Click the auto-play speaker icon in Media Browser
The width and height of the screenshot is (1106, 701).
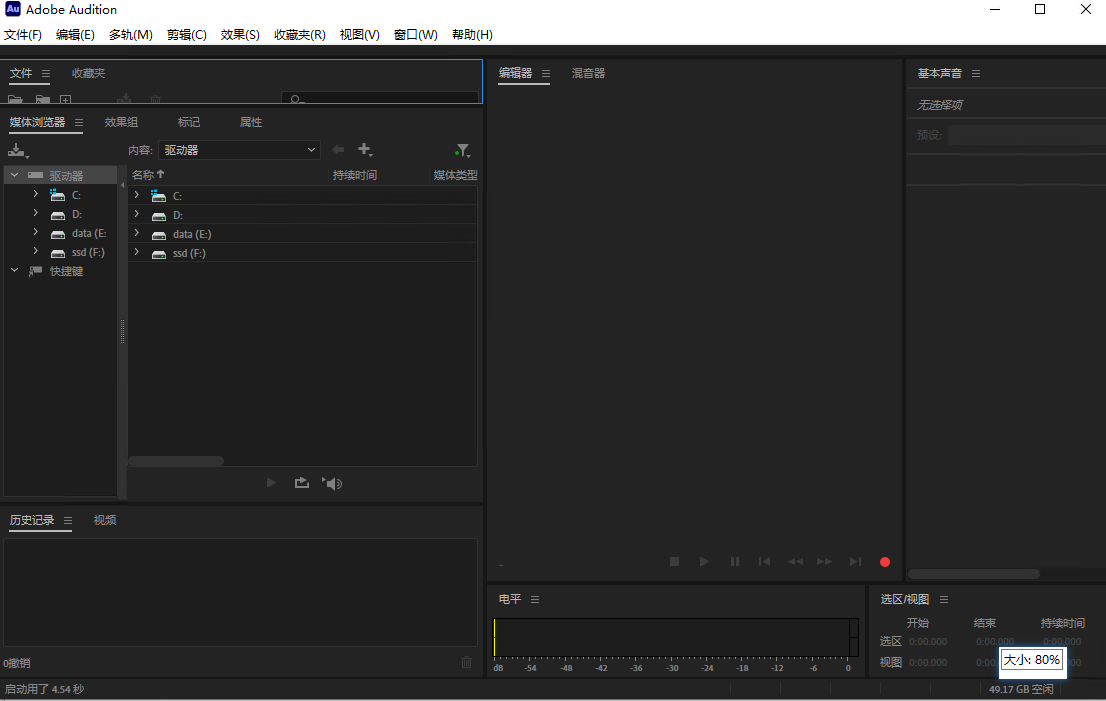coord(332,483)
